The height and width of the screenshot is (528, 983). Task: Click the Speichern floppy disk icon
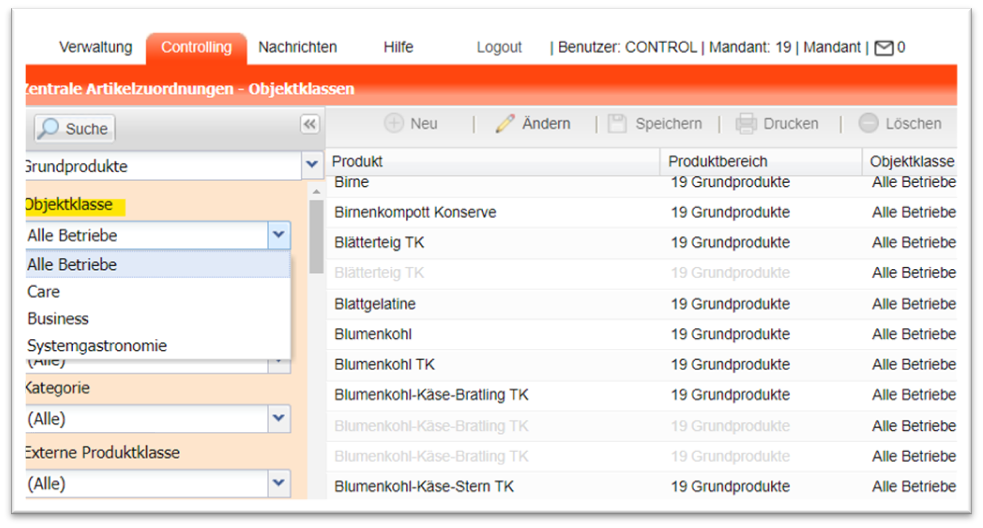(x=617, y=124)
